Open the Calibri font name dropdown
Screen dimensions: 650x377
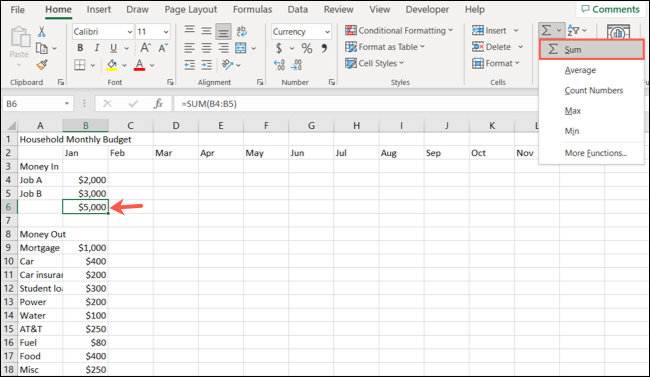tap(129, 32)
